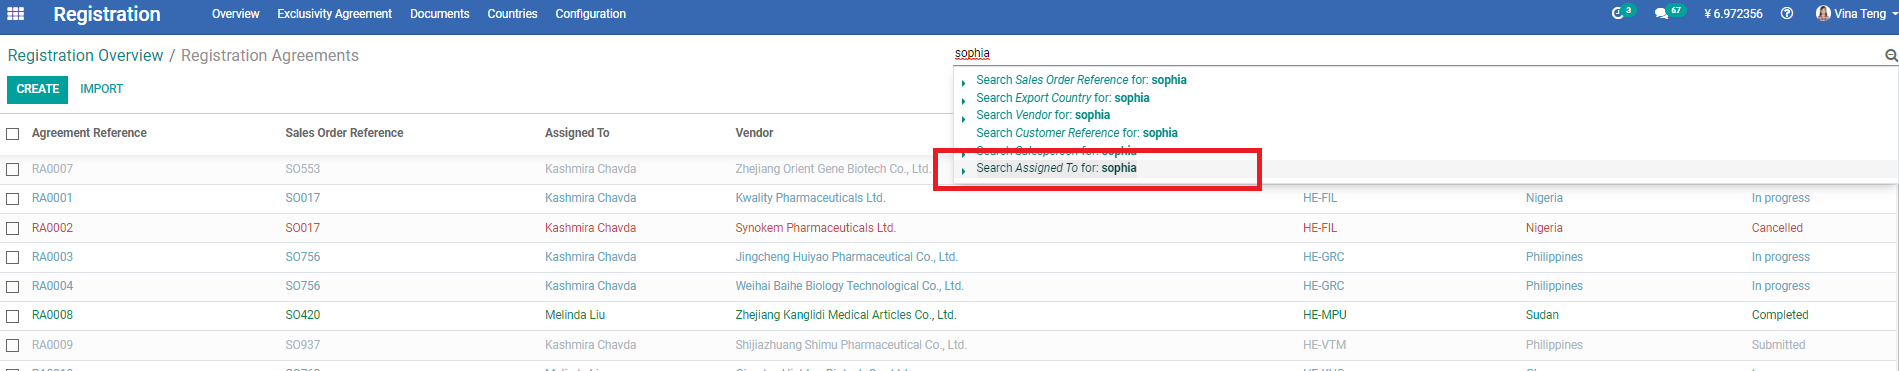Image resolution: width=1899 pixels, height=371 pixels.
Task: Select Search Export Country for sophia
Action: 1062,98
